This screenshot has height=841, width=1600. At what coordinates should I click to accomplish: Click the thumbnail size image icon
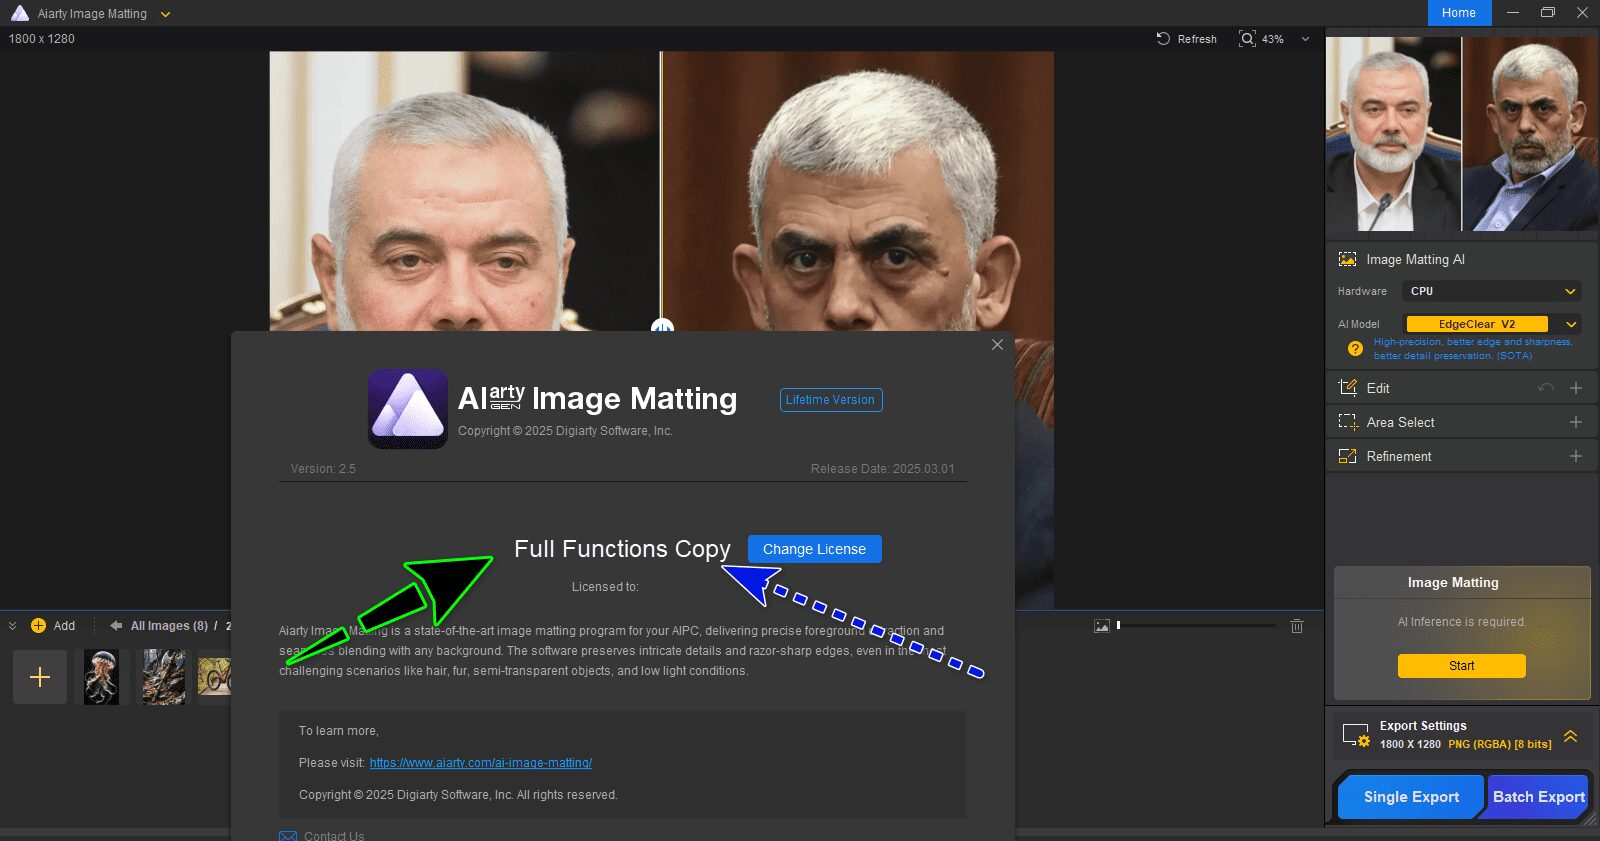click(1101, 626)
